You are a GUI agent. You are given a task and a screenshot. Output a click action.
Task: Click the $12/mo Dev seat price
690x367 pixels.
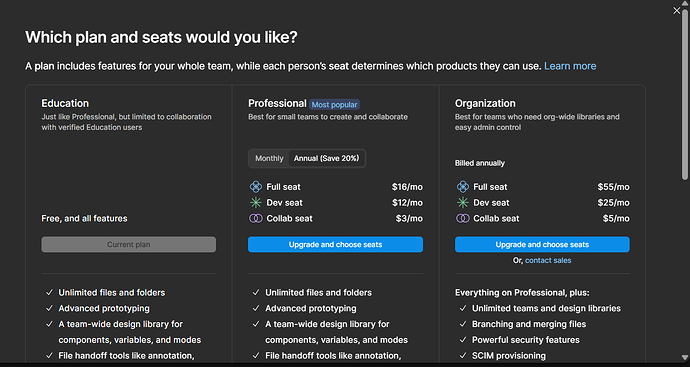[407, 203]
